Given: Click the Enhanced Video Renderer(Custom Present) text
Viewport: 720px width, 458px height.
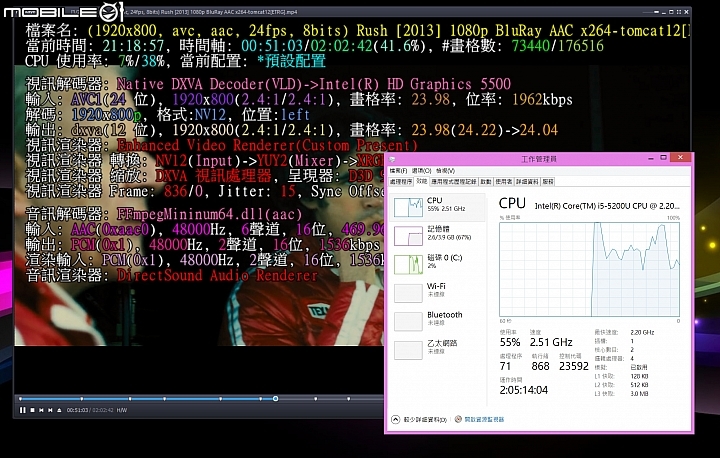Looking at the screenshot, I should tap(267, 146).
